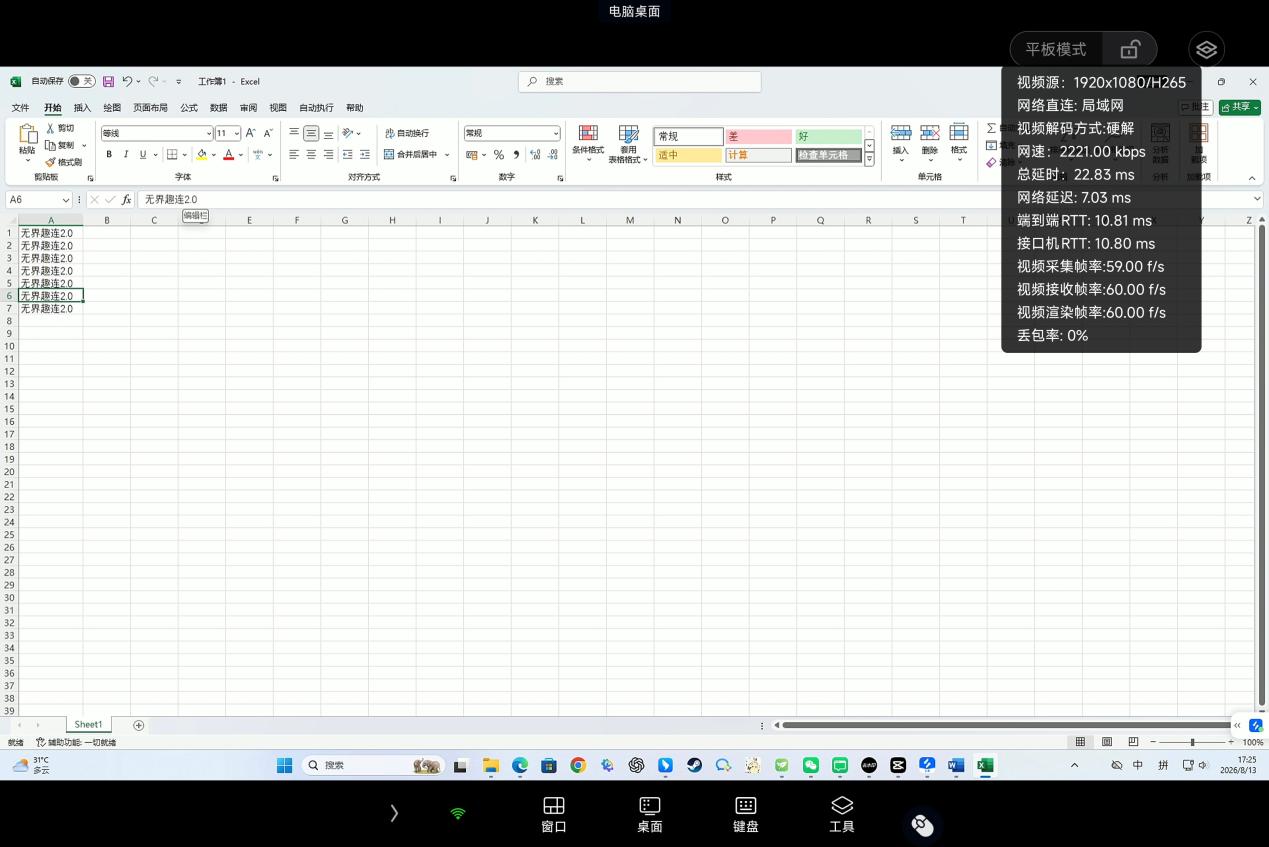Click the Insert Function fx icon
Screen dimensions: 1269x847
coord(126,200)
